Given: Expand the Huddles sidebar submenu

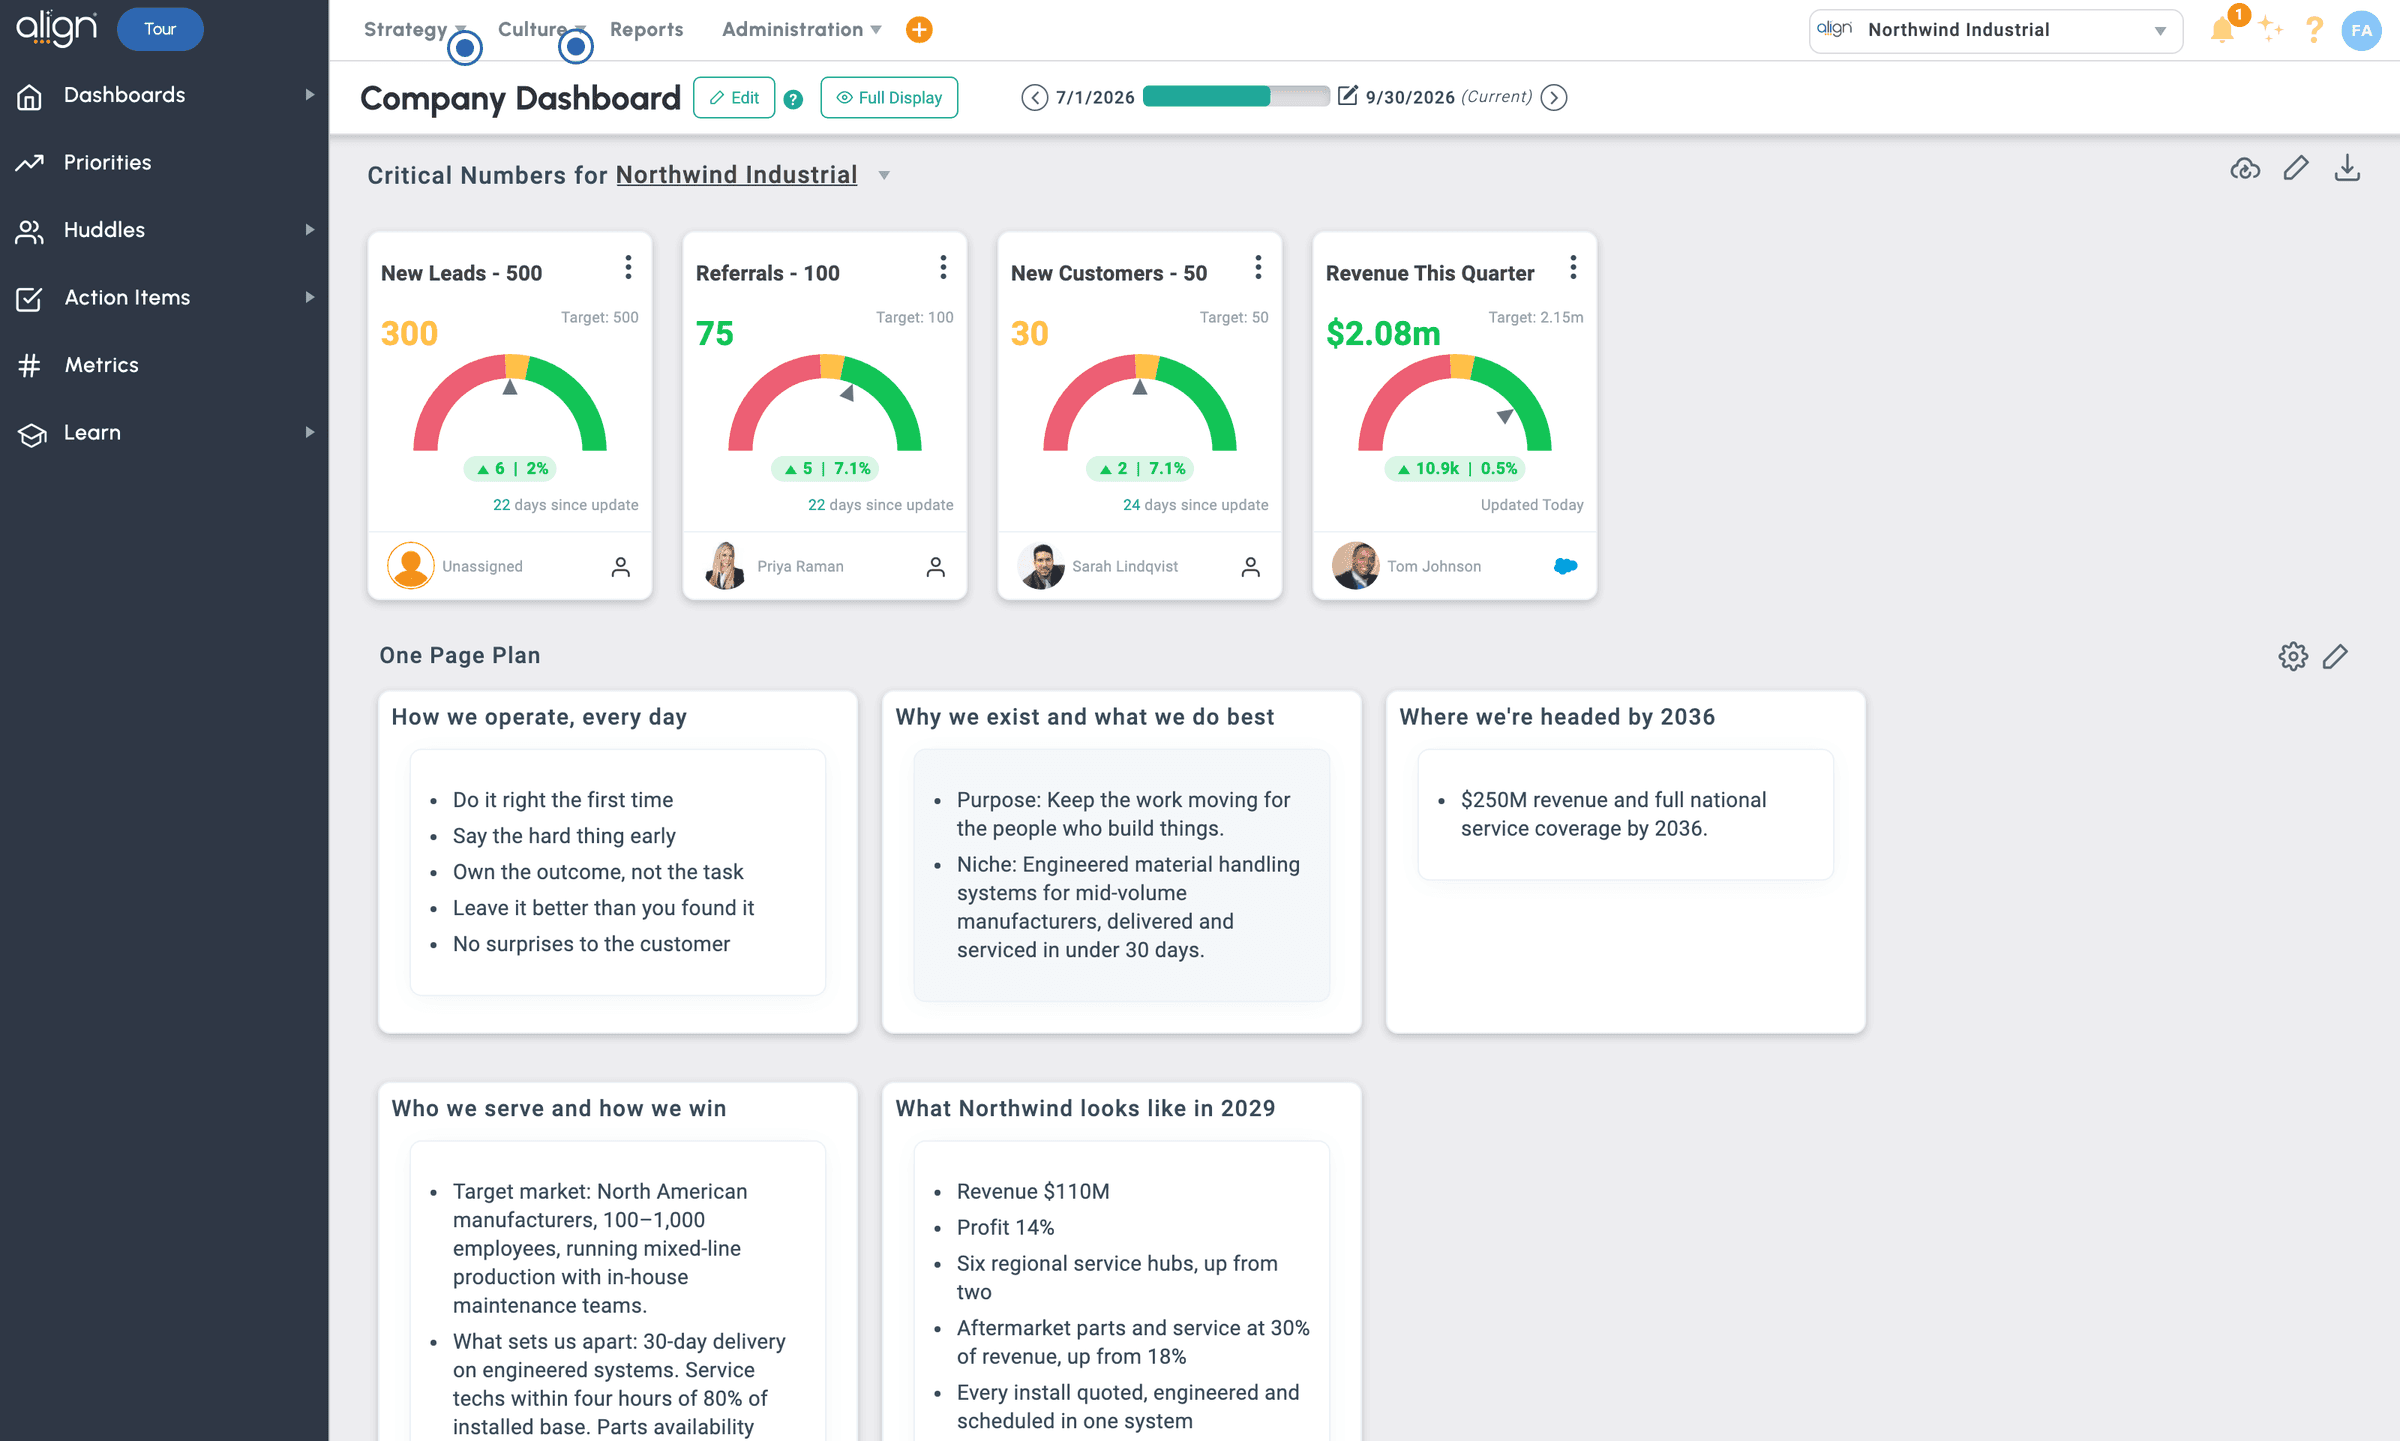Looking at the screenshot, I should pyautogui.click(x=310, y=230).
